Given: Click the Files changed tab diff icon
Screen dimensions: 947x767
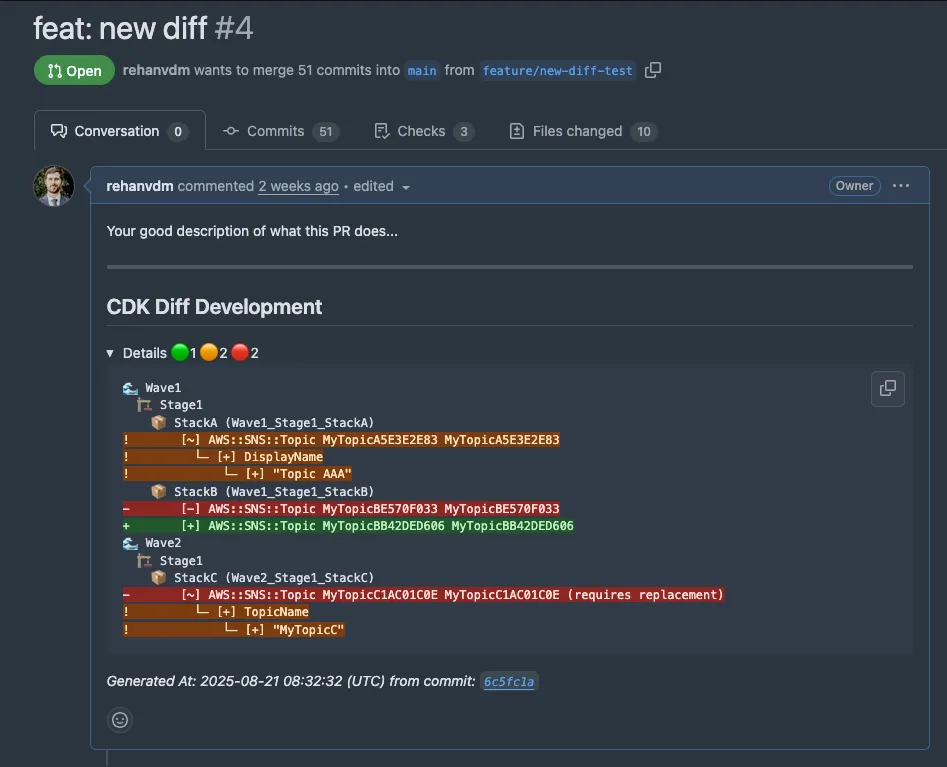Looking at the screenshot, I should [517, 131].
